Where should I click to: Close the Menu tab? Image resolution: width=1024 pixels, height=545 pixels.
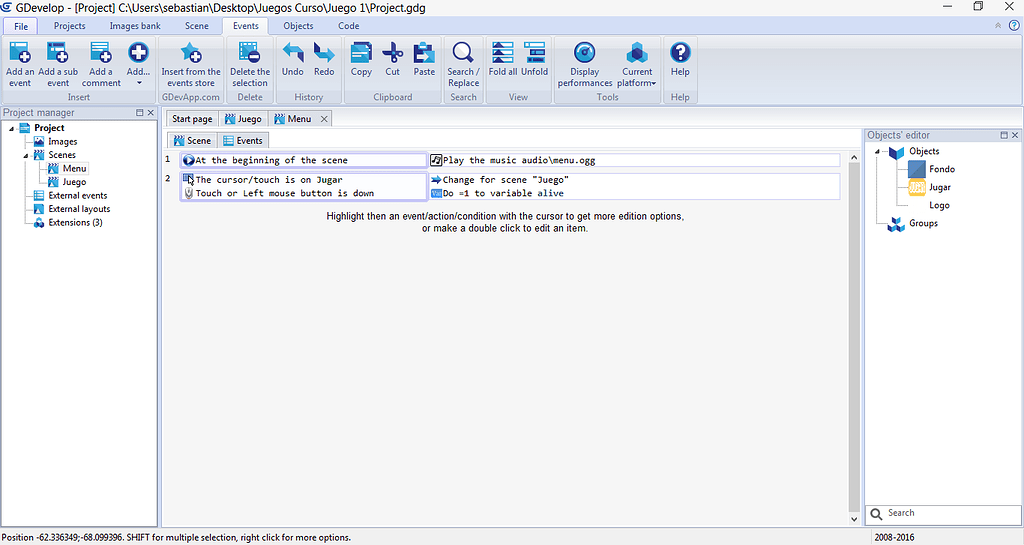pyautogui.click(x=323, y=119)
